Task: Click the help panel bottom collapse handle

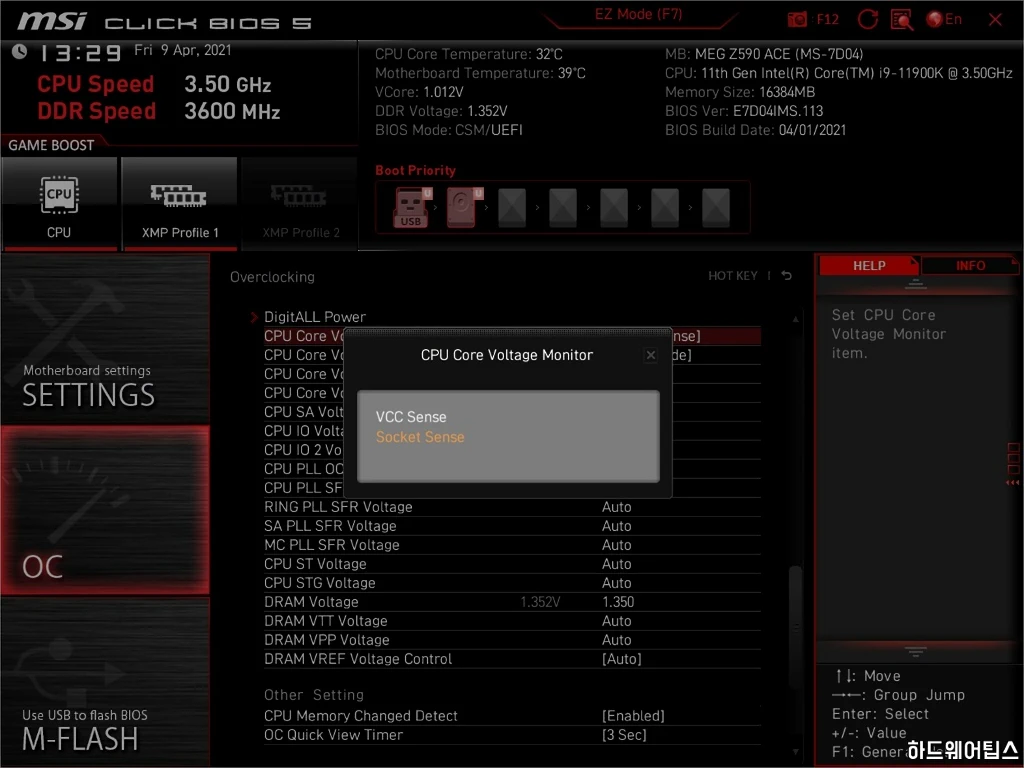Action: tap(915, 652)
